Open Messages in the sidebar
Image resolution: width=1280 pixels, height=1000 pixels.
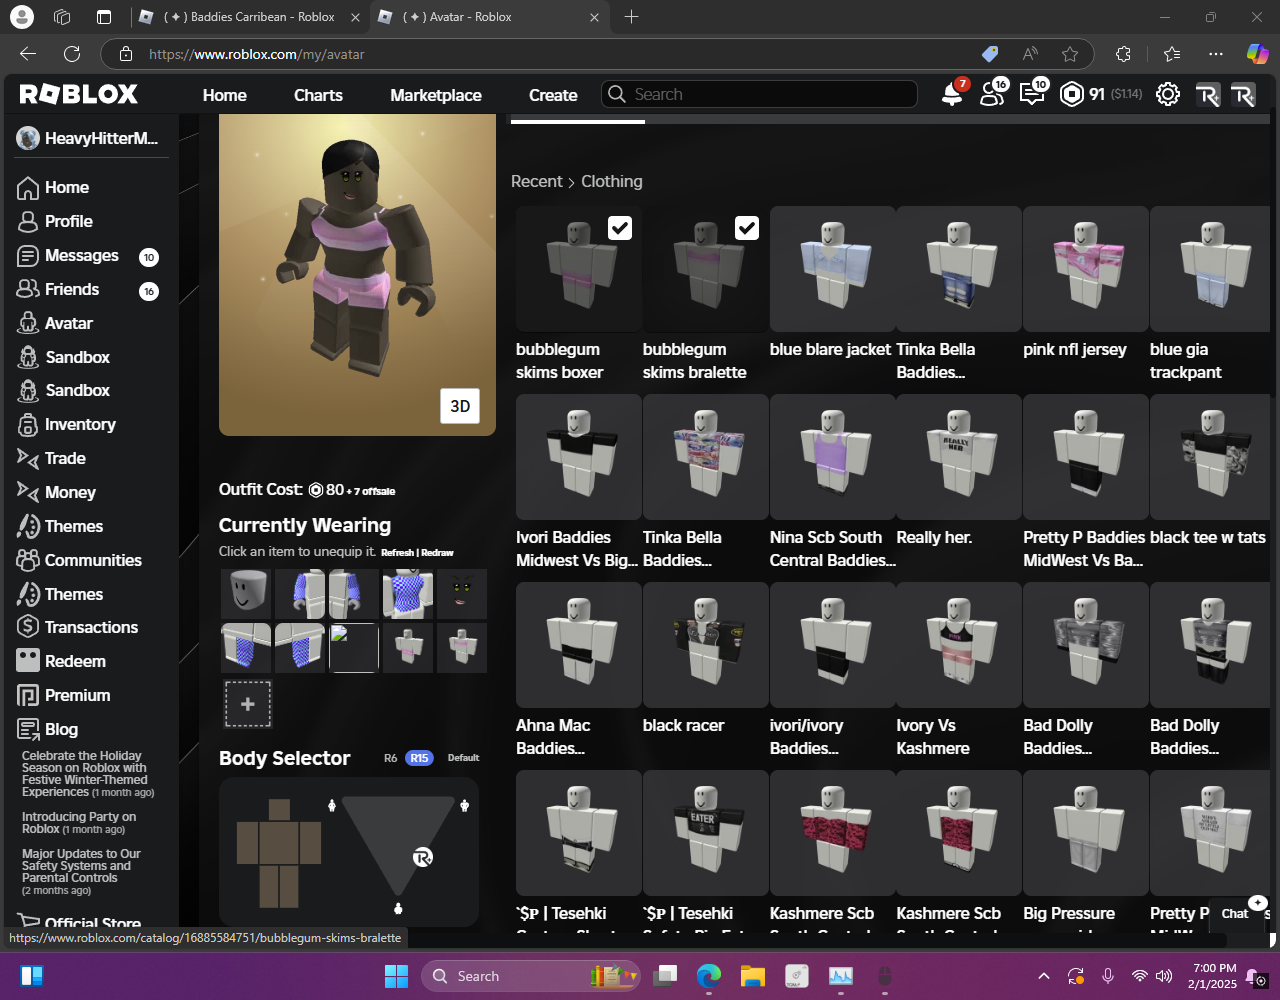click(81, 255)
